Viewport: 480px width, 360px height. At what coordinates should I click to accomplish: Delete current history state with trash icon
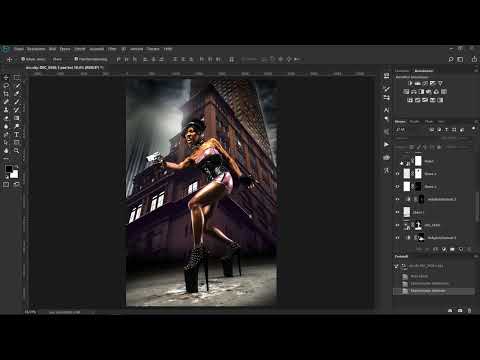[469, 310]
